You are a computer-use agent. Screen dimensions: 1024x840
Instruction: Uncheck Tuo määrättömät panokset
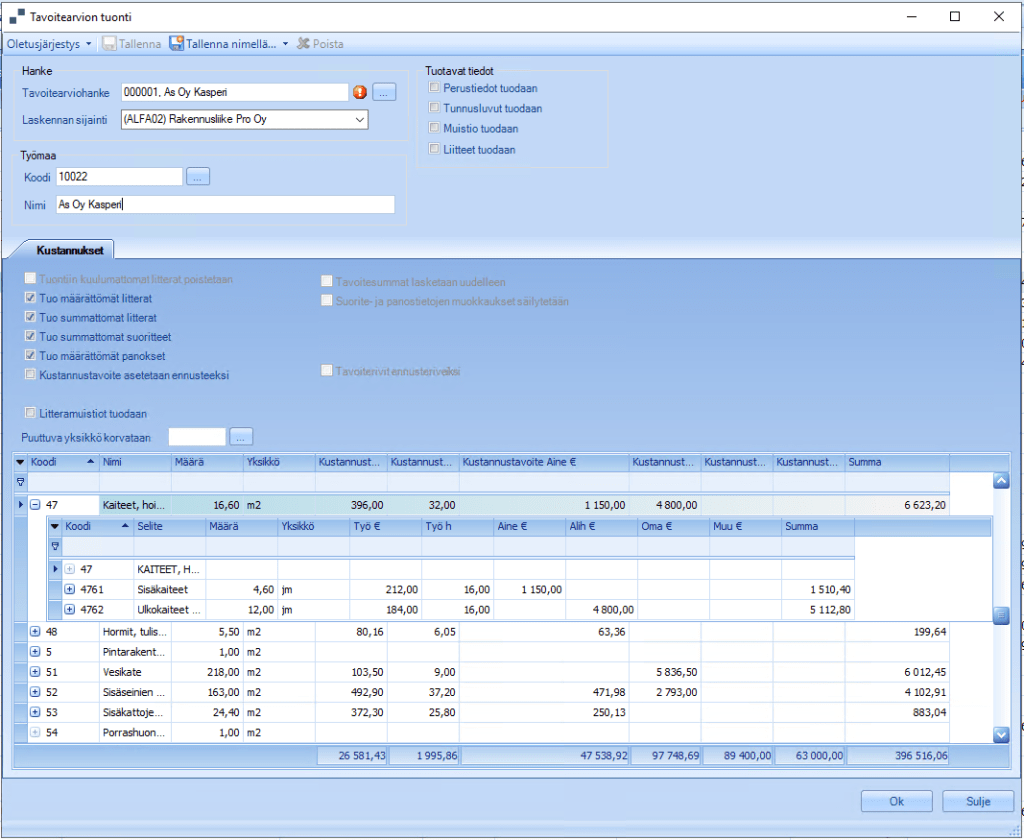coord(30,356)
